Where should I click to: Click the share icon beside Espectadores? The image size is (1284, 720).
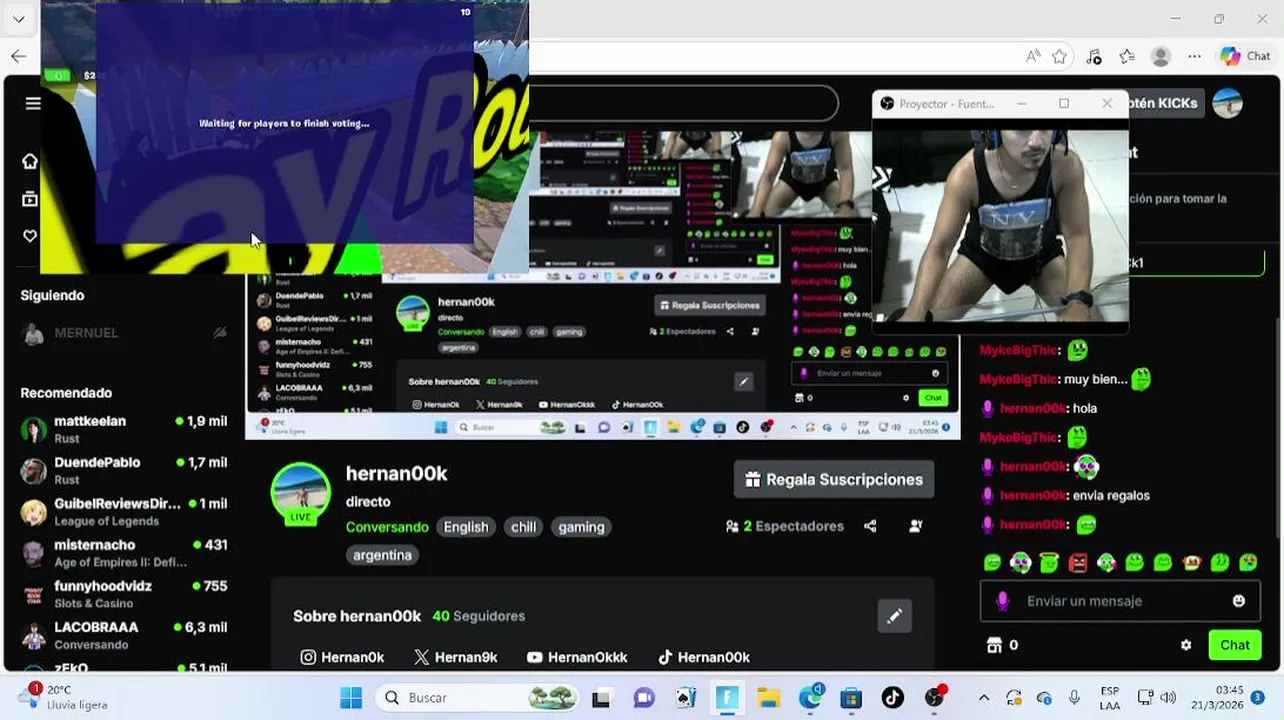pos(870,526)
